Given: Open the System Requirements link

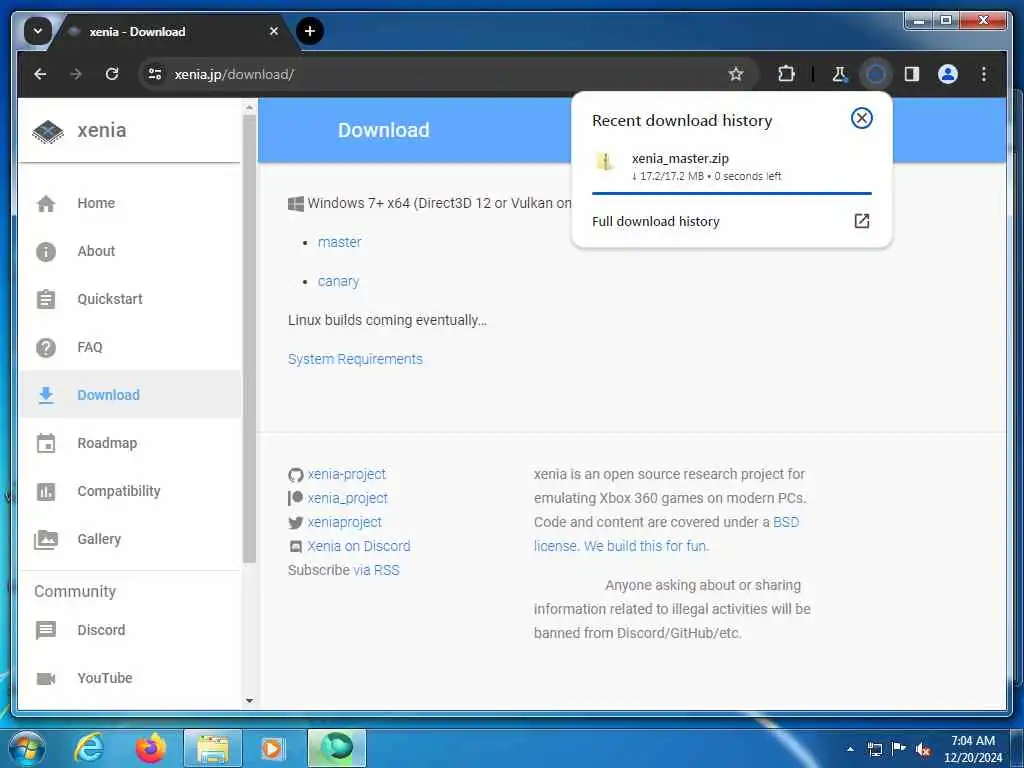Looking at the screenshot, I should pyautogui.click(x=355, y=359).
